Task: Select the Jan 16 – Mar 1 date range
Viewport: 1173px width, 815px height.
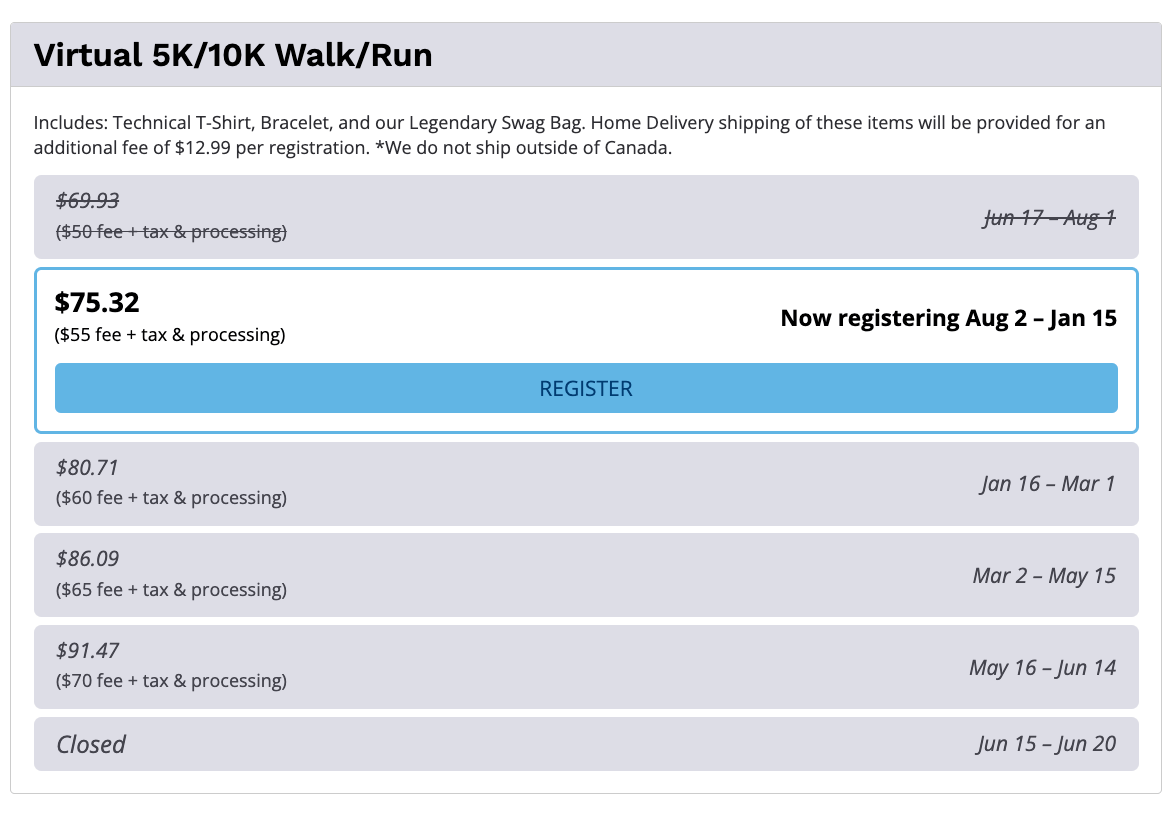Action: pos(1048,484)
